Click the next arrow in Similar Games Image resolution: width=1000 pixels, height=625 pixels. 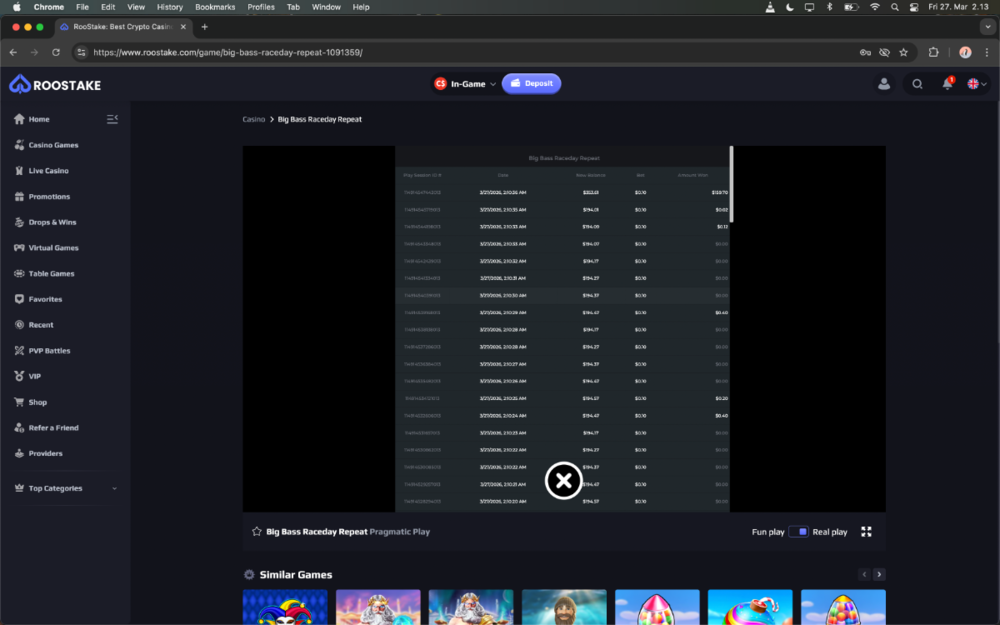point(879,574)
